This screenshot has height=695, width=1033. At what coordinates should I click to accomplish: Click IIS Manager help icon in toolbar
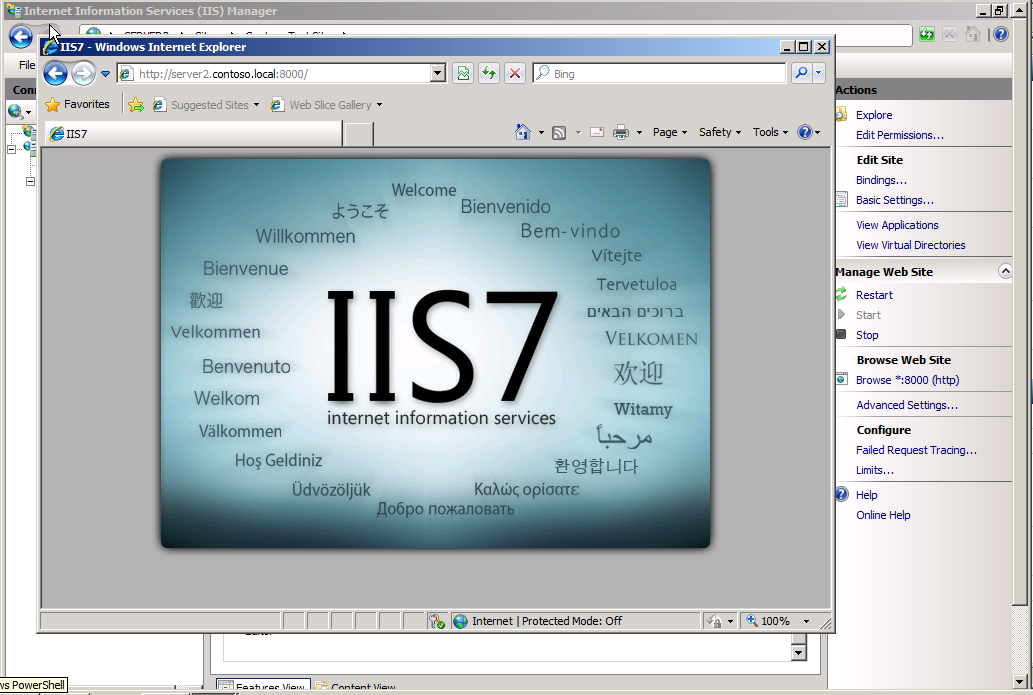(x=1001, y=34)
